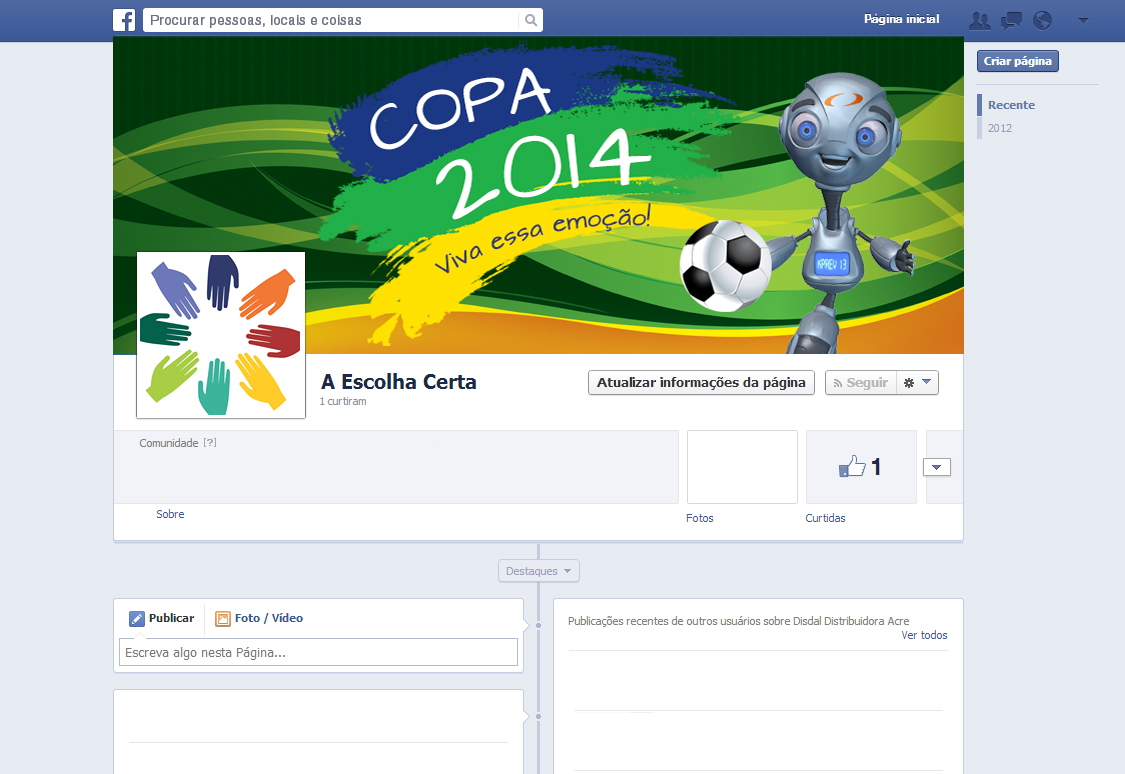Select Recente in the timeline navigation
This screenshot has width=1125, height=774.
1011,105
